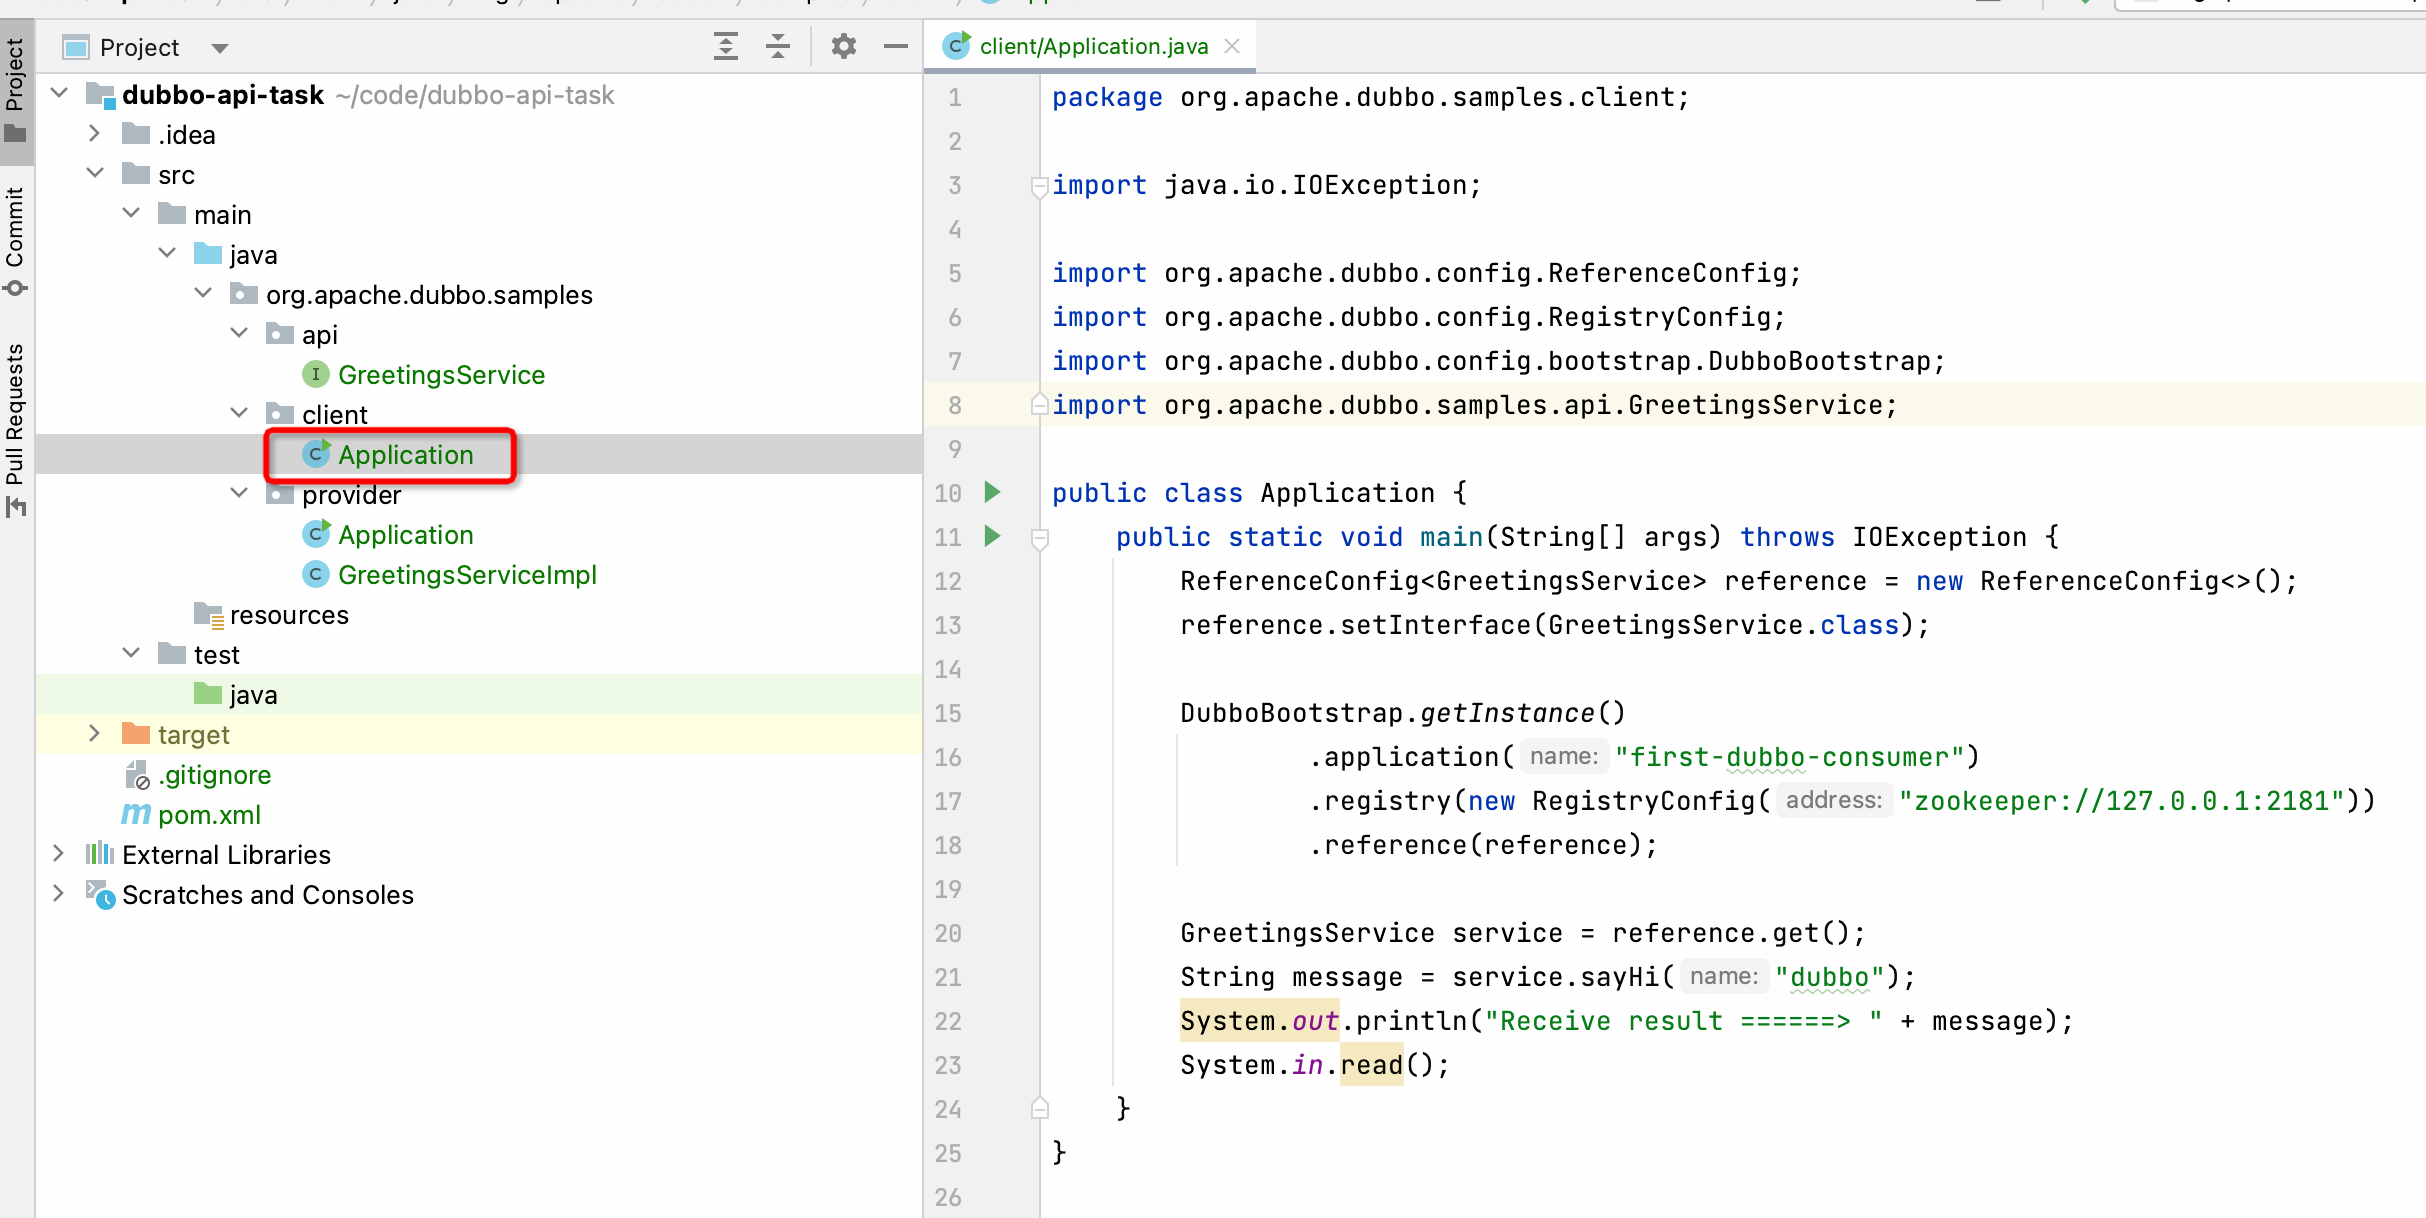Click the Collapse All icon in Project panel

click(x=778, y=46)
